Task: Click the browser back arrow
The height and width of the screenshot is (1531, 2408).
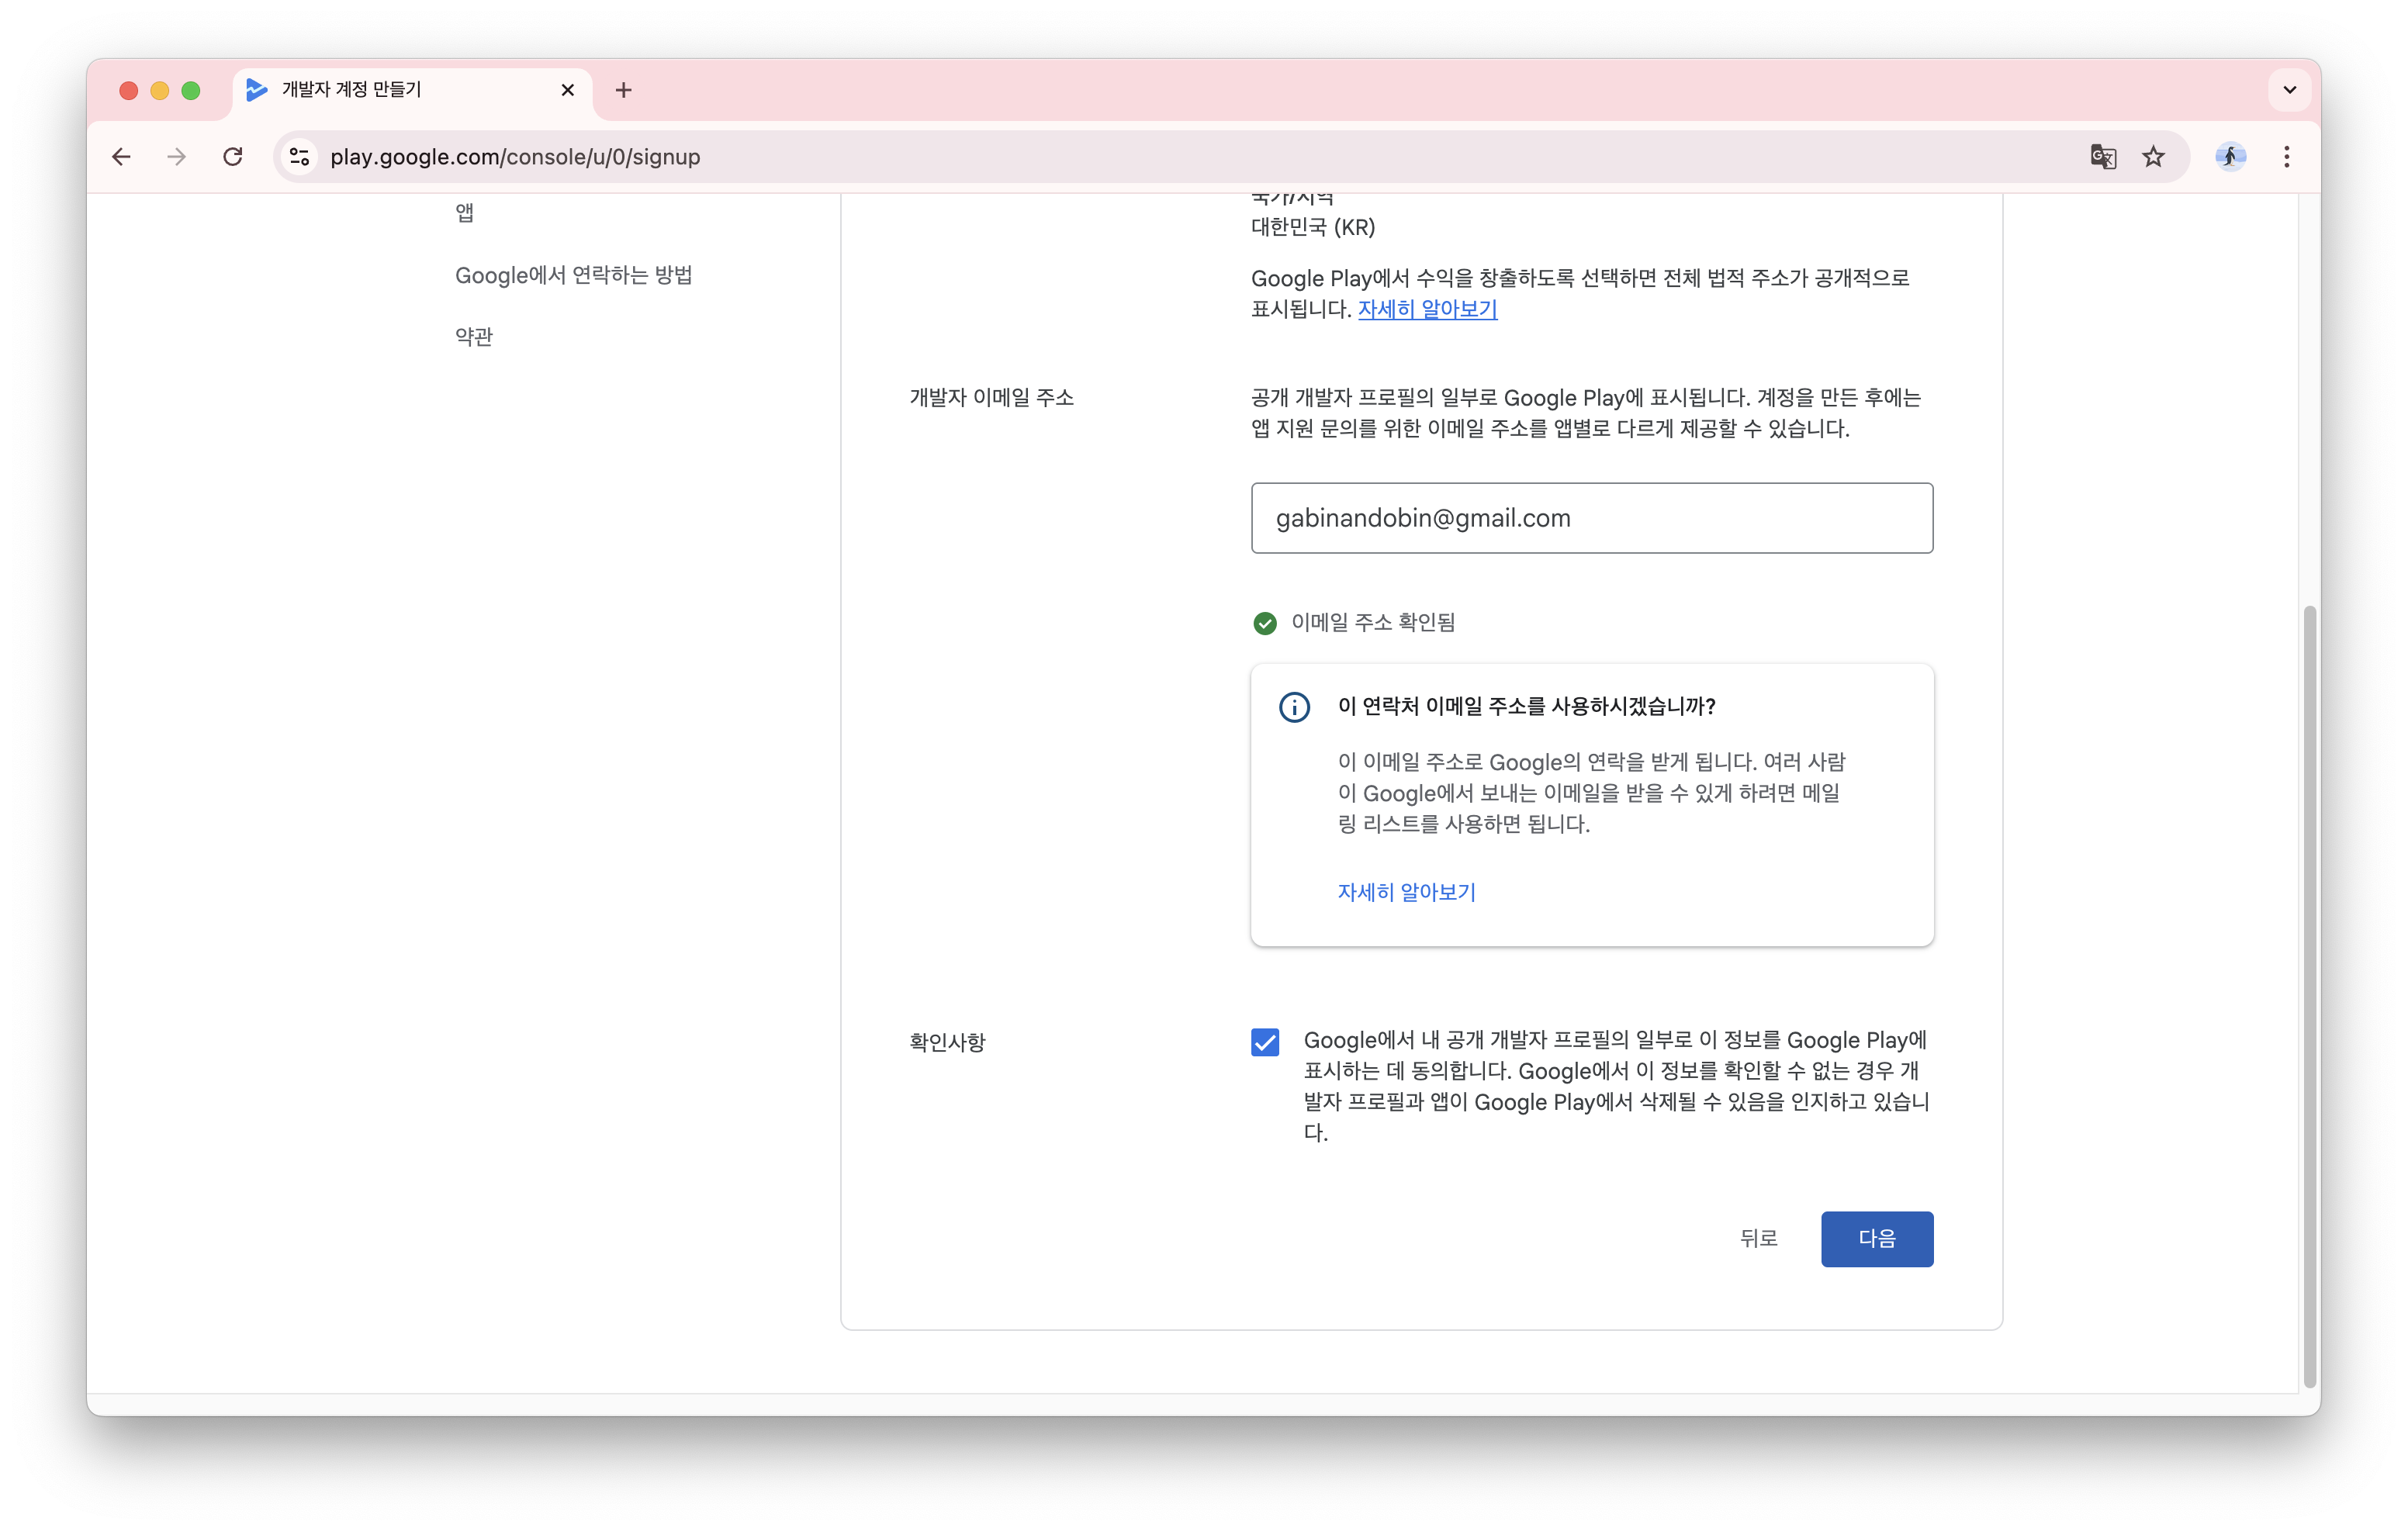Action: [x=121, y=157]
